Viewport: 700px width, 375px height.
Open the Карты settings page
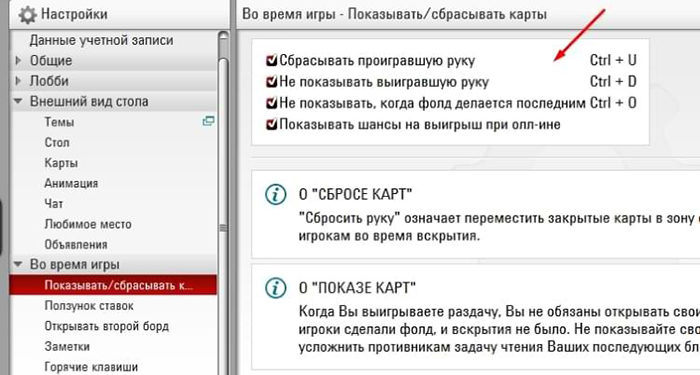(61, 163)
